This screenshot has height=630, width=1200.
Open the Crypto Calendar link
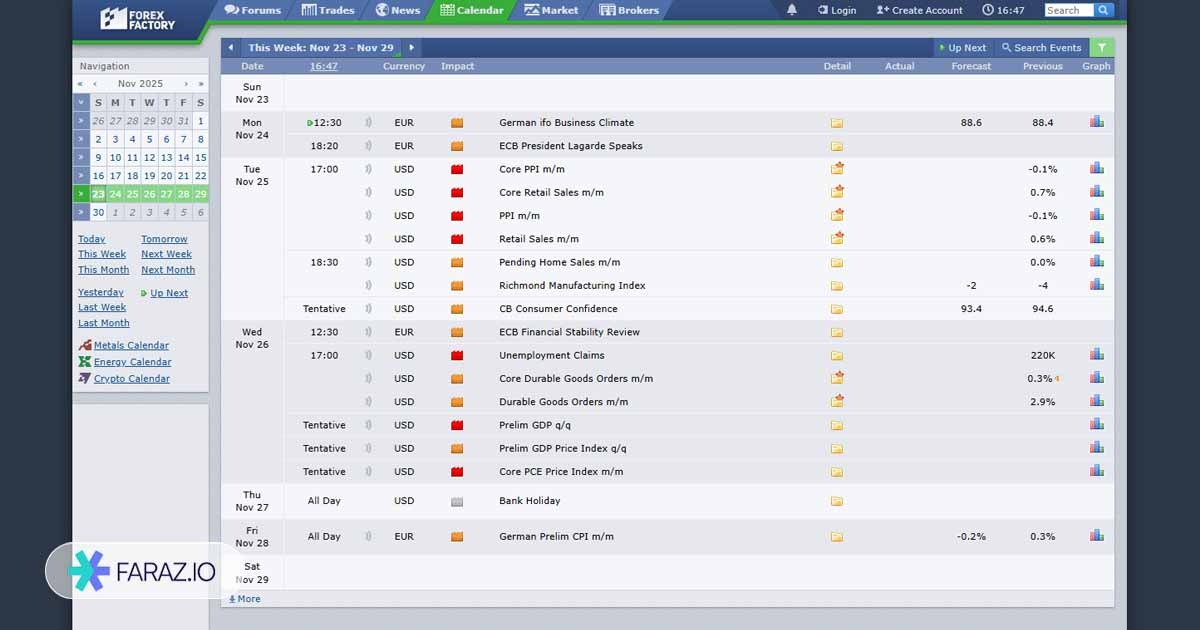tap(131, 379)
